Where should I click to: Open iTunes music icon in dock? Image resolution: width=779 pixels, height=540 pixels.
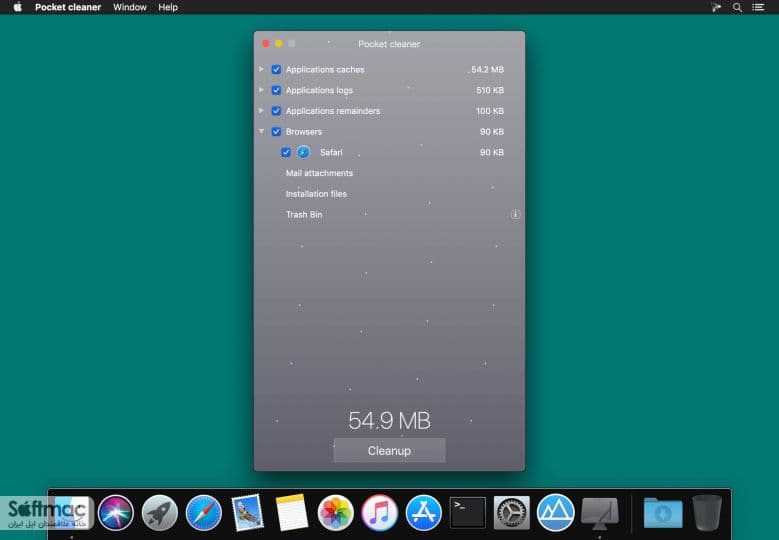coord(380,513)
